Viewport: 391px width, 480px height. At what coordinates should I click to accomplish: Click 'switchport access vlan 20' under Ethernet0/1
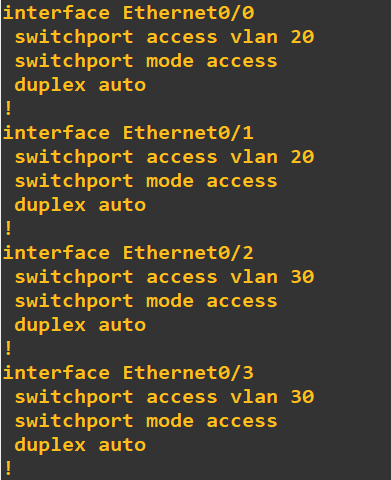[164, 157]
